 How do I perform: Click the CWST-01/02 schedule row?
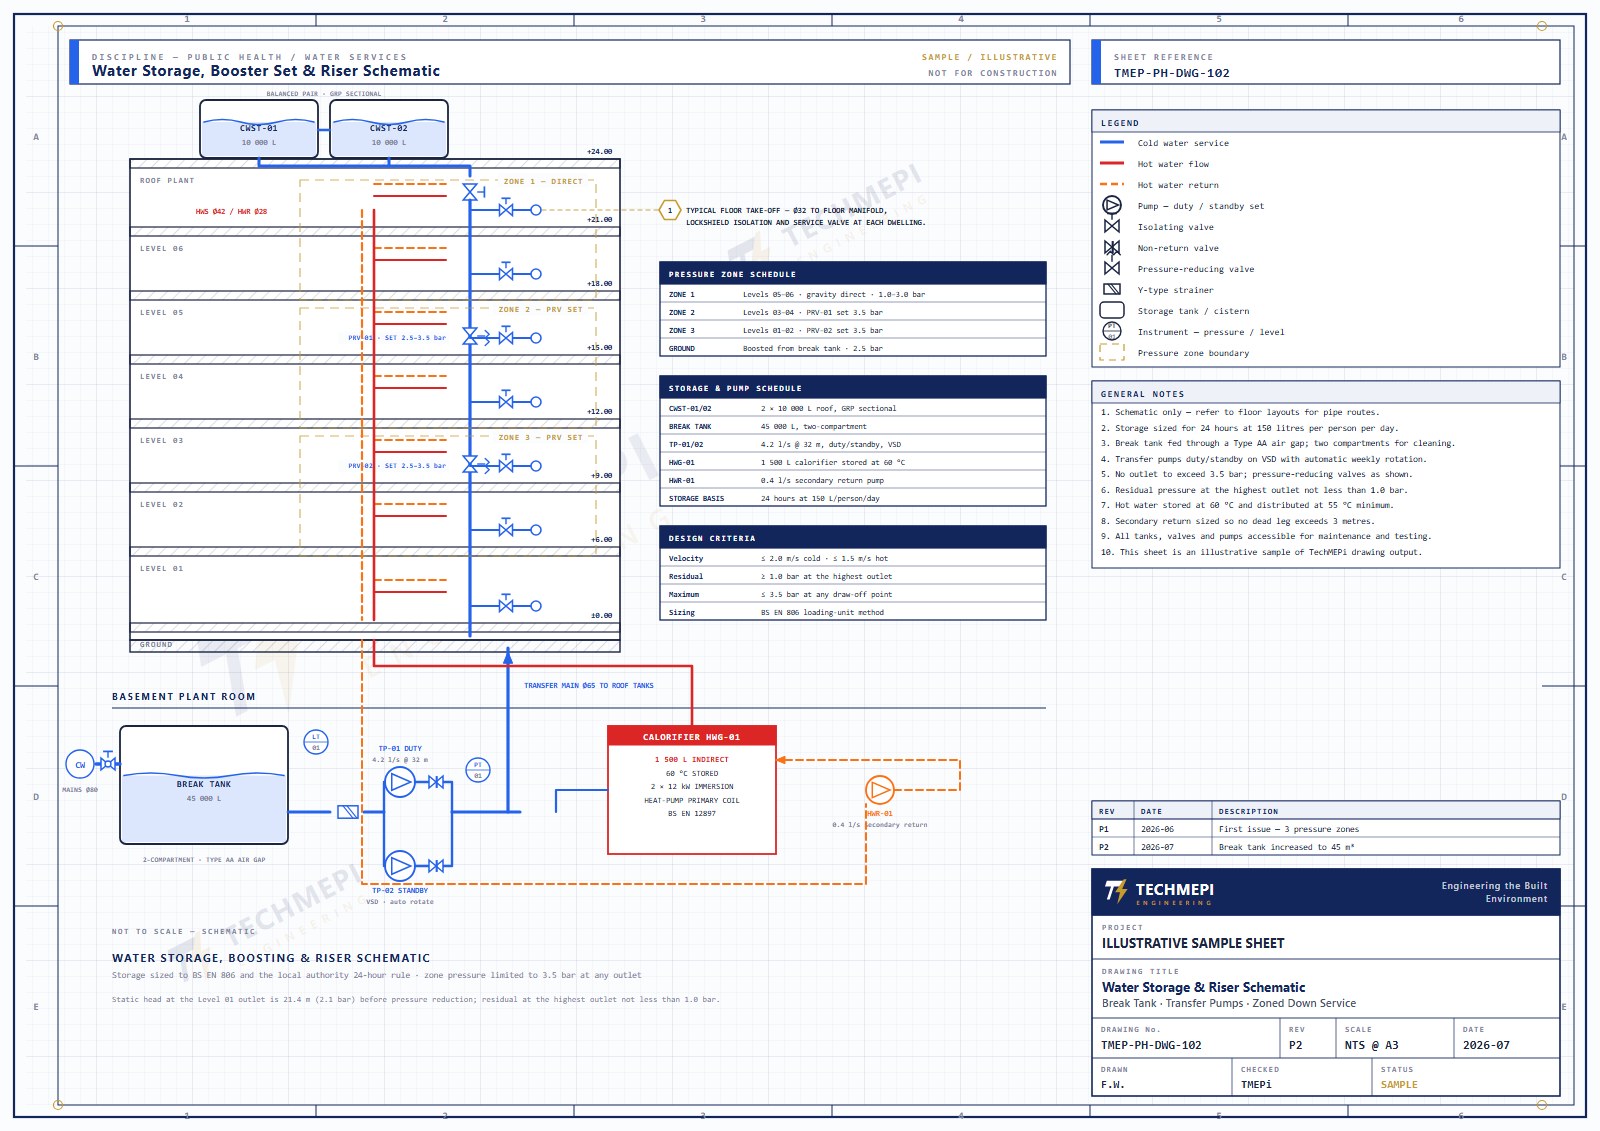[853, 409]
